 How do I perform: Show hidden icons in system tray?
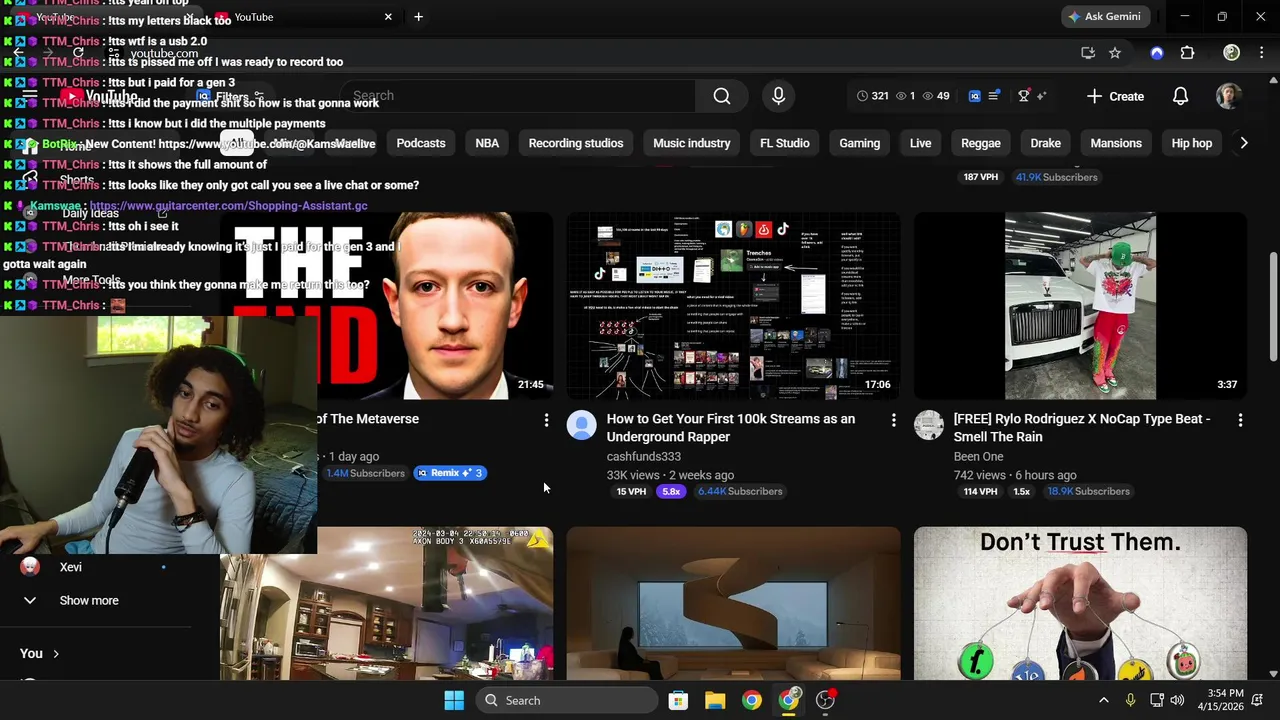[x=1103, y=700]
